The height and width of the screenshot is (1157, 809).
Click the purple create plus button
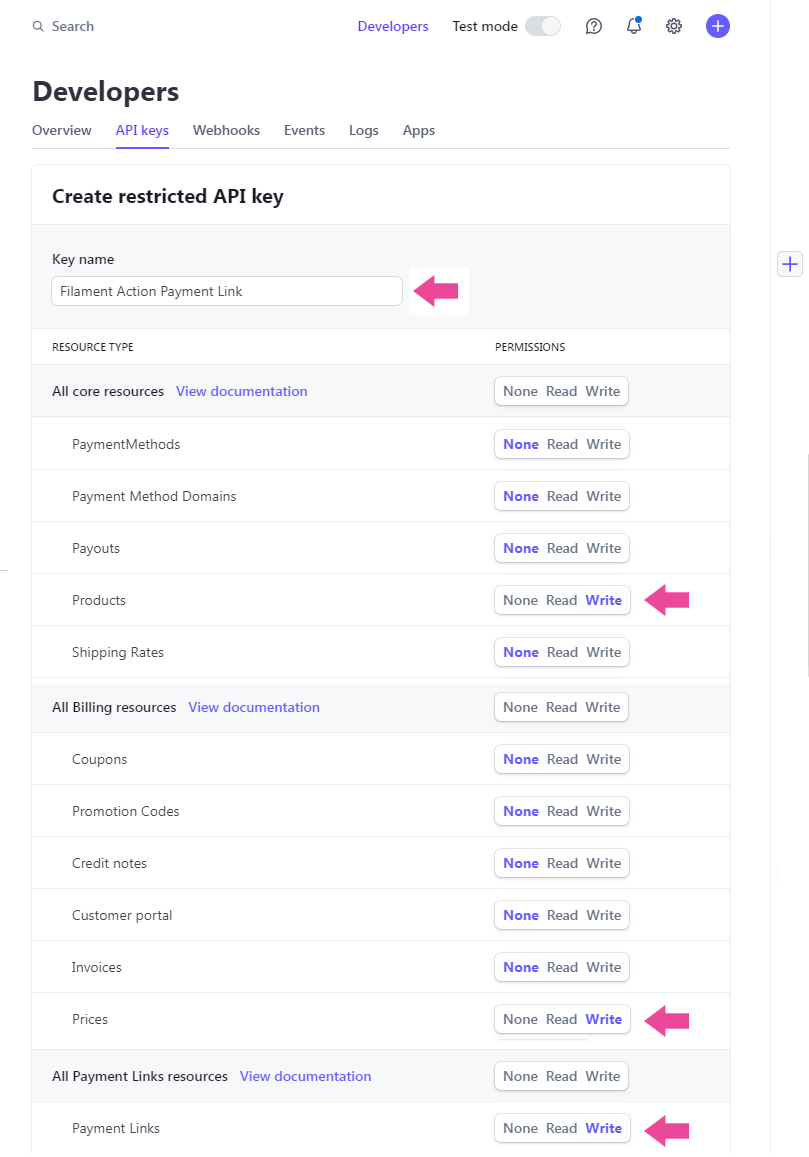717,27
